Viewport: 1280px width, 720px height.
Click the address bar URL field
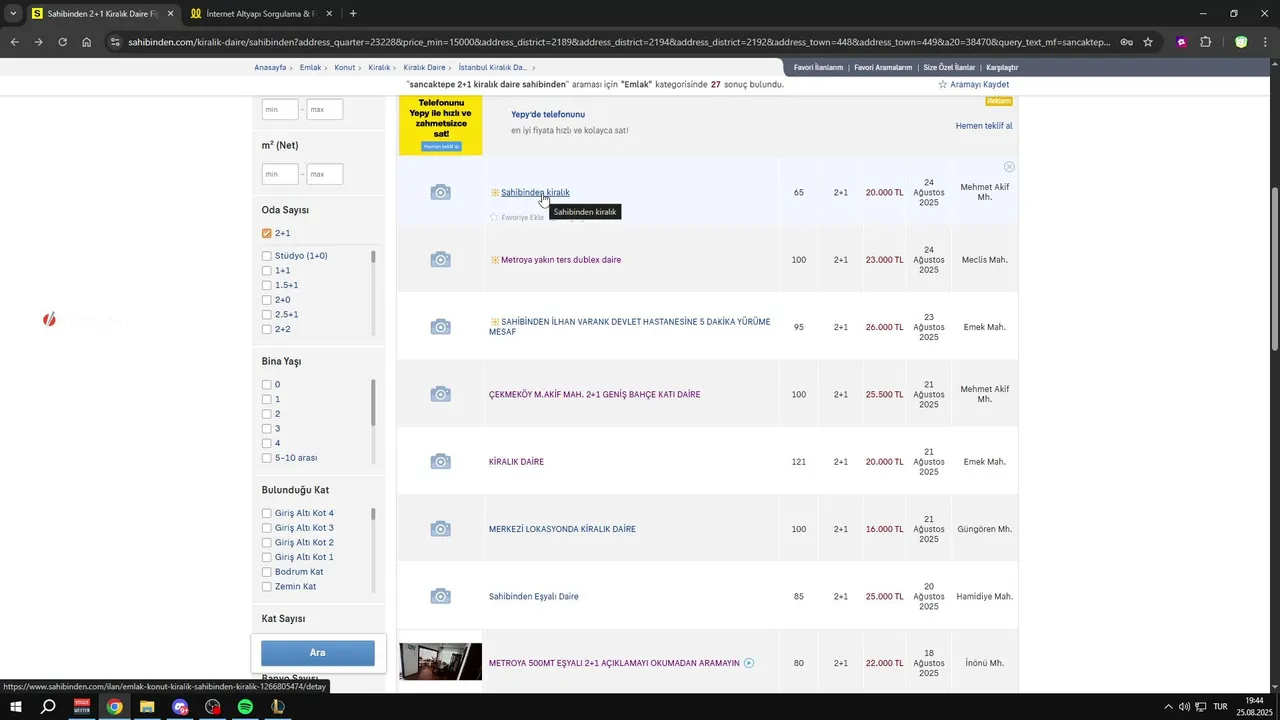click(619, 42)
